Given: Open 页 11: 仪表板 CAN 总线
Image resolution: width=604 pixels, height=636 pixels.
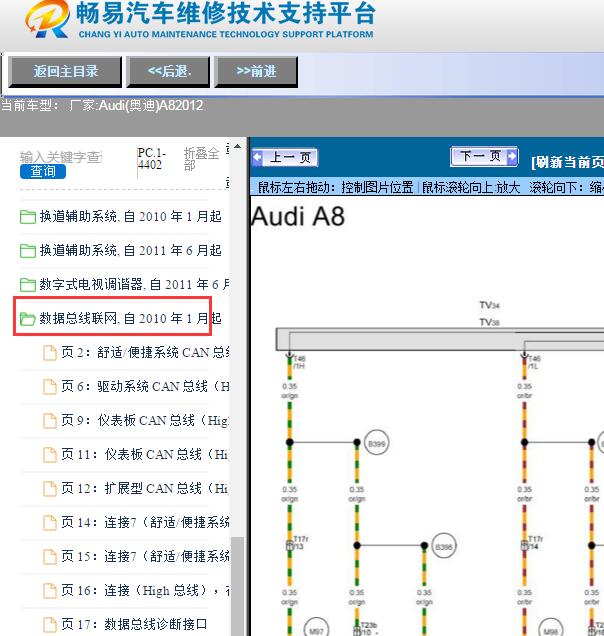Looking at the screenshot, I should pyautogui.click(x=146, y=454).
